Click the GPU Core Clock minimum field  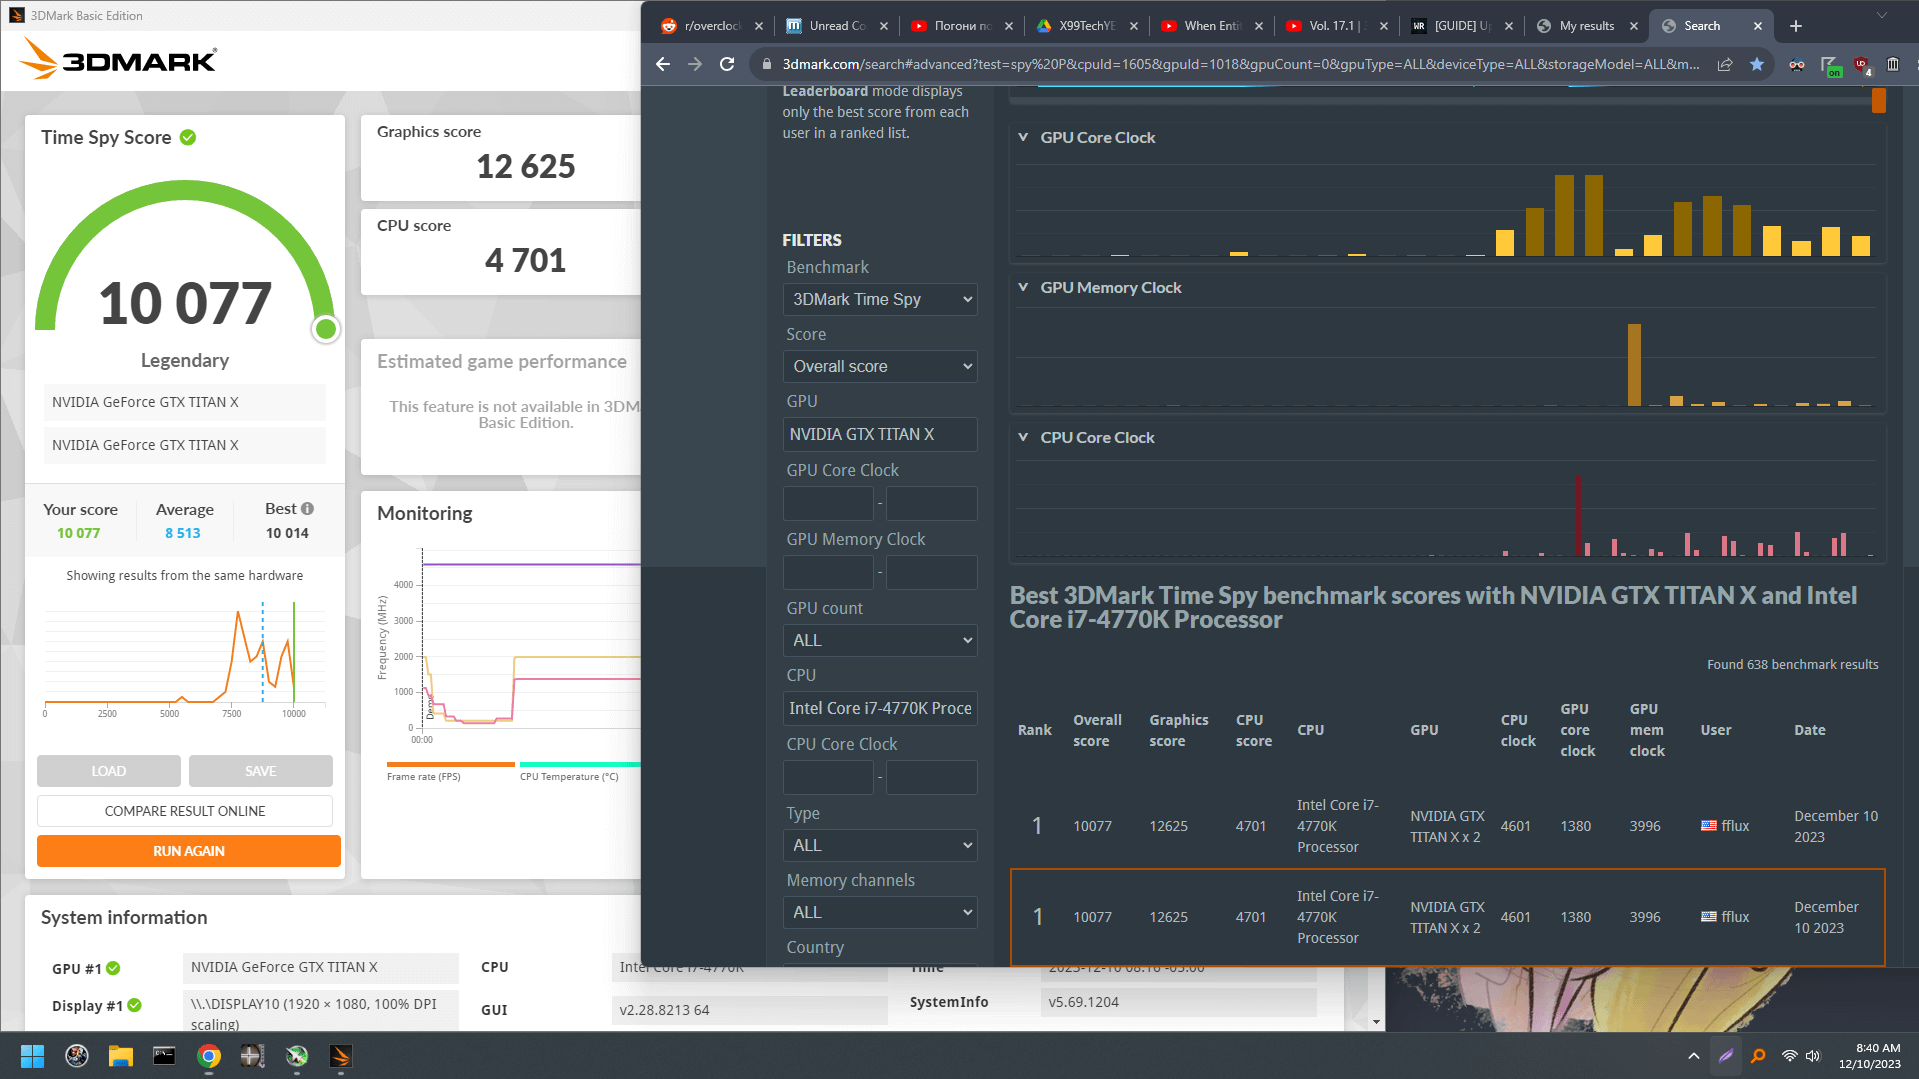pos(828,503)
